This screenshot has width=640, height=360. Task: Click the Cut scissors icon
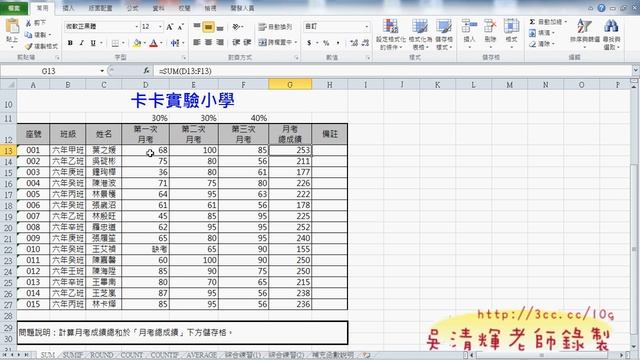29,23
